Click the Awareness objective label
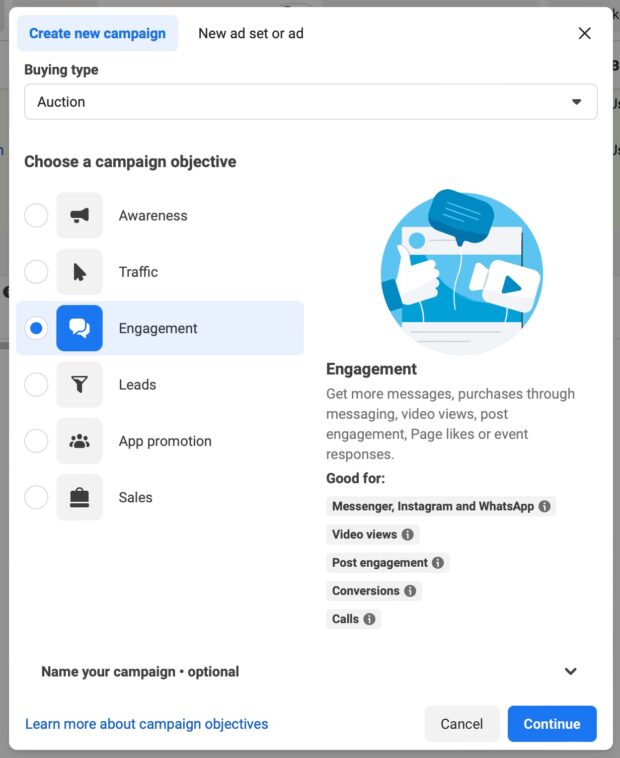Screen dimensions: 620x758 pyautogui.click(x=153, y=216)
